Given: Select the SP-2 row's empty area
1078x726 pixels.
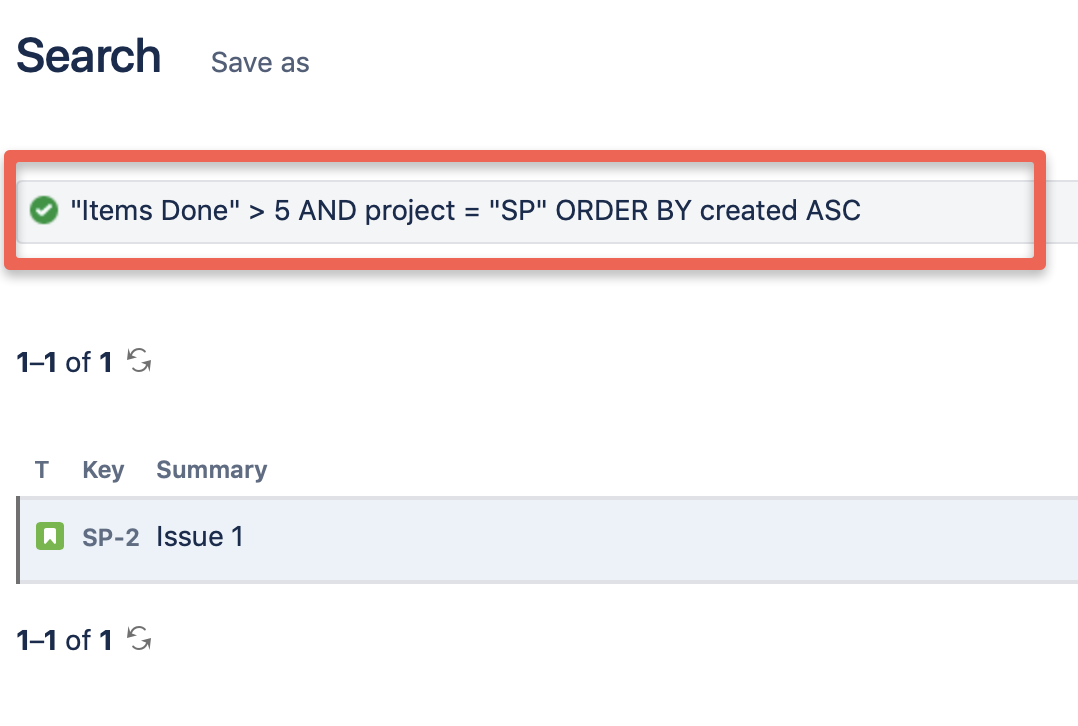Looking at the screenshot, I should pyautogui.click(x=650, y=538).
